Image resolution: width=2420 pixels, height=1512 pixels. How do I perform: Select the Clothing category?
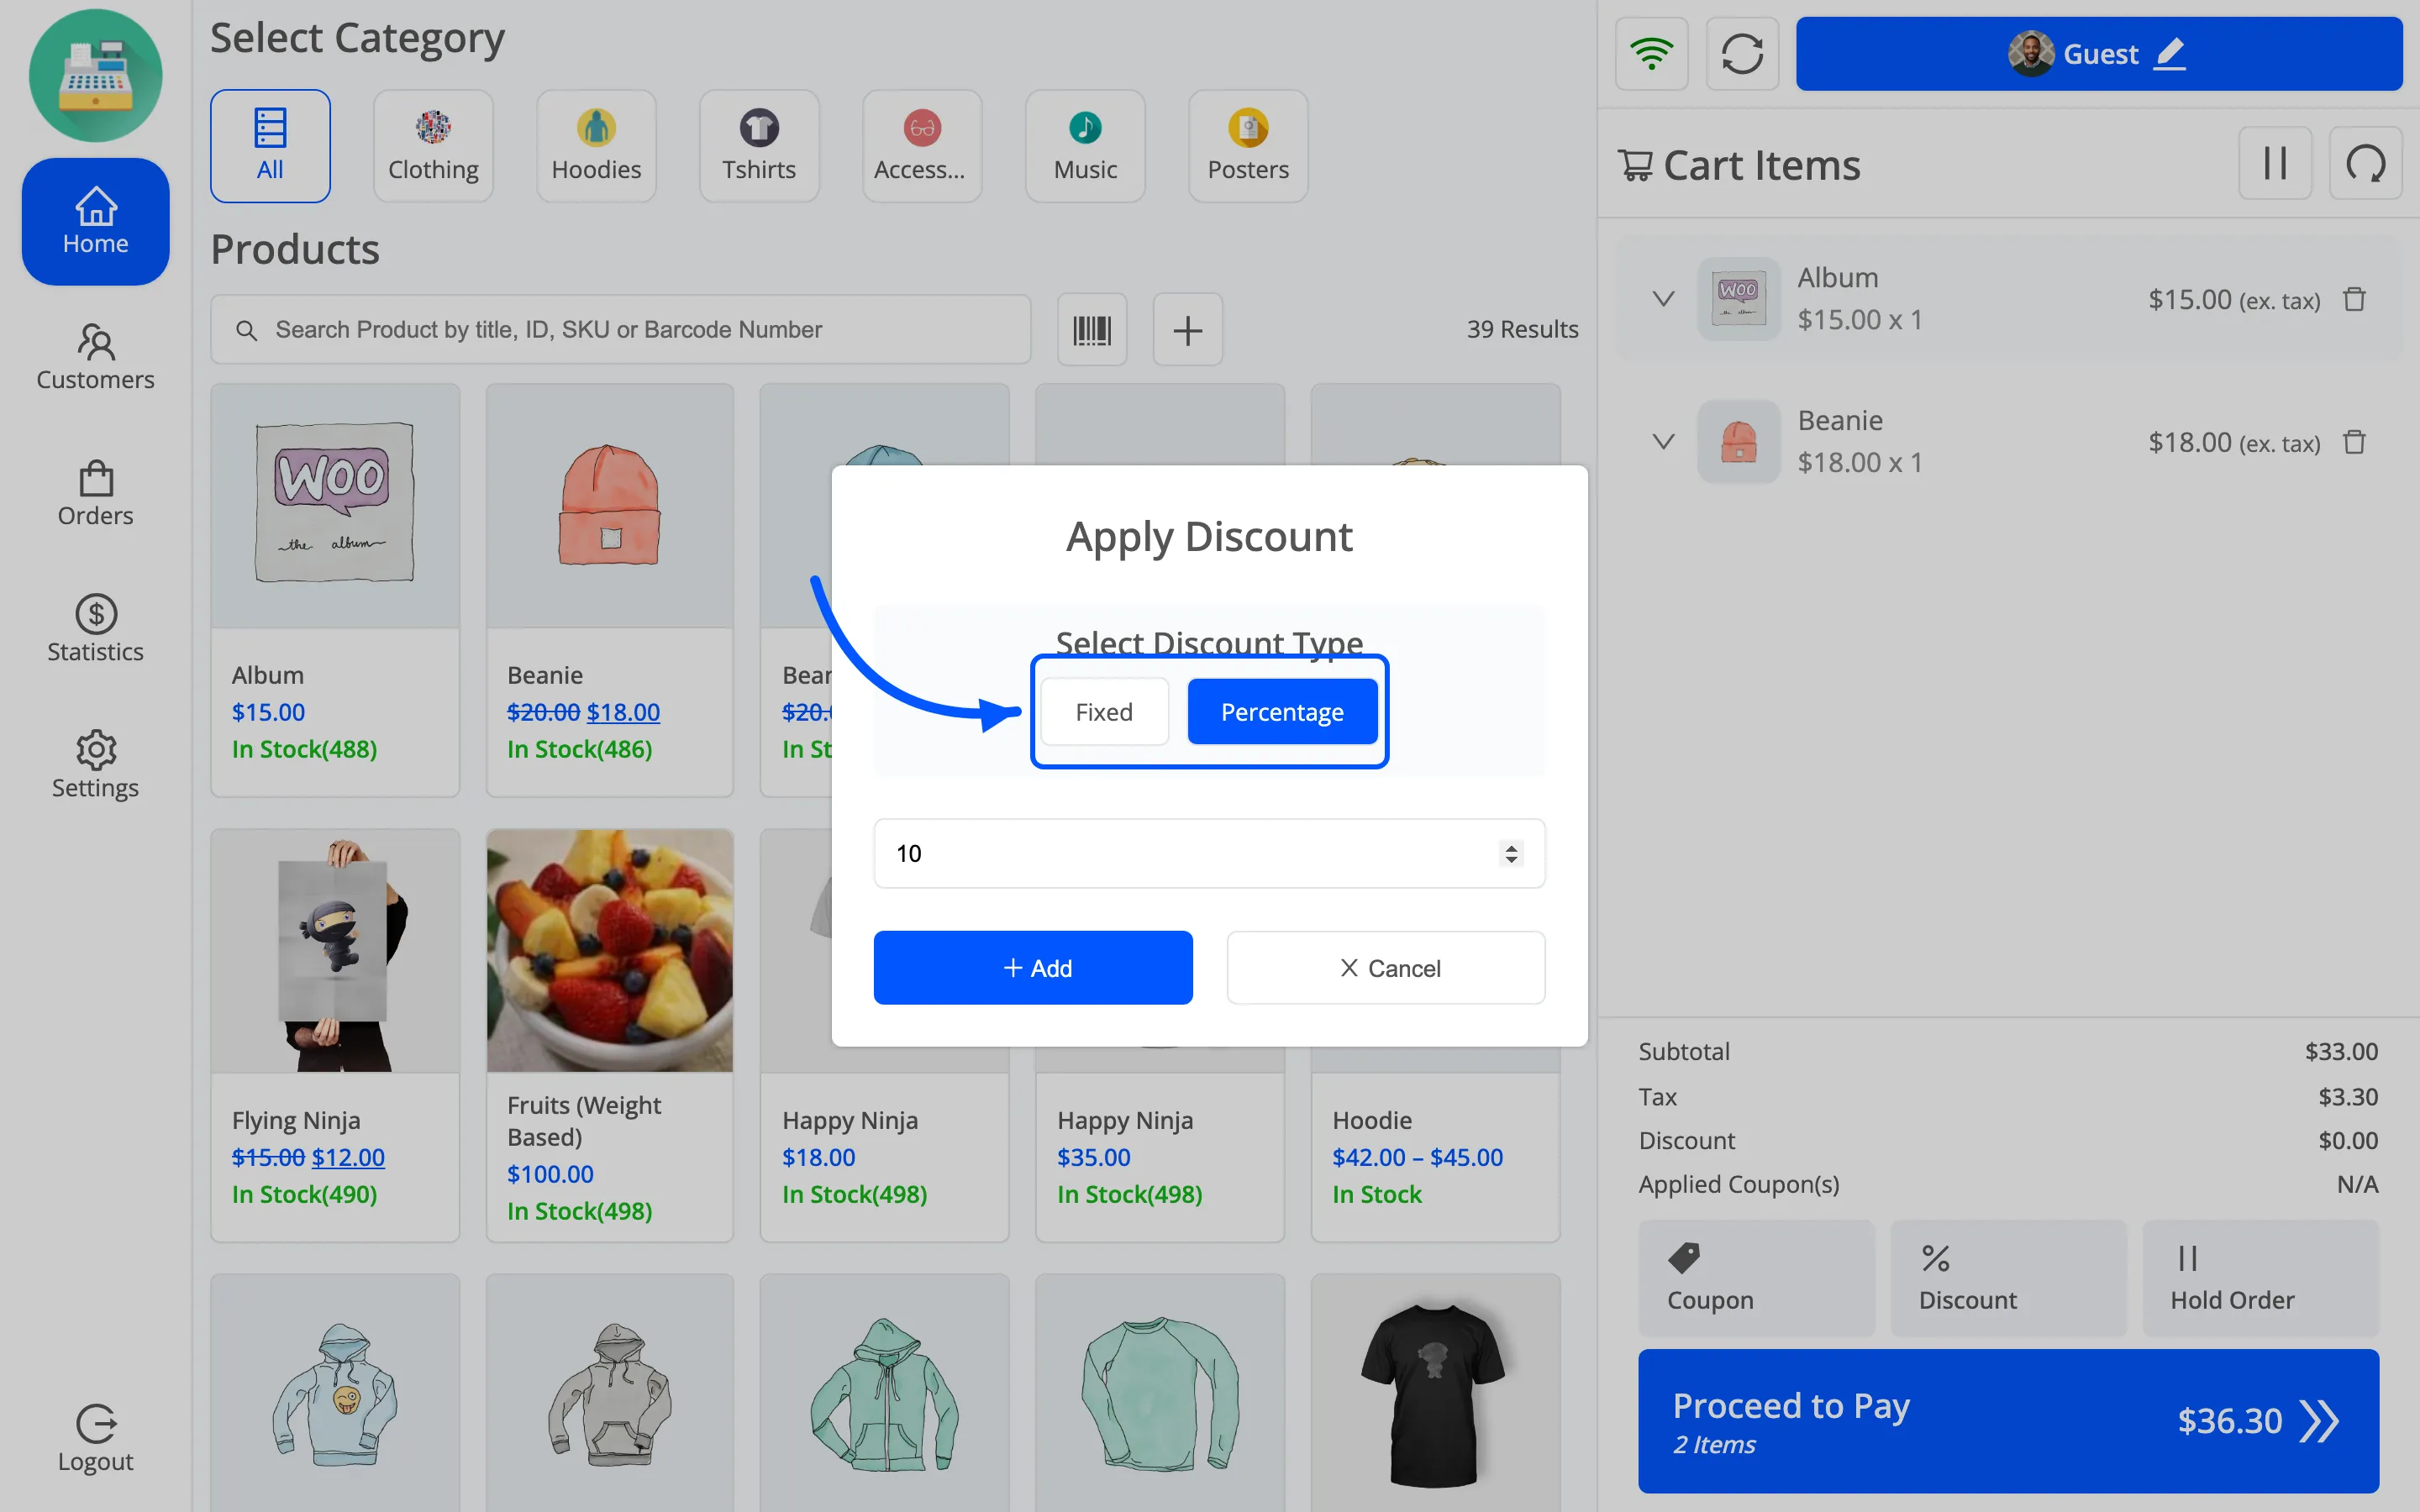point(433,146)
